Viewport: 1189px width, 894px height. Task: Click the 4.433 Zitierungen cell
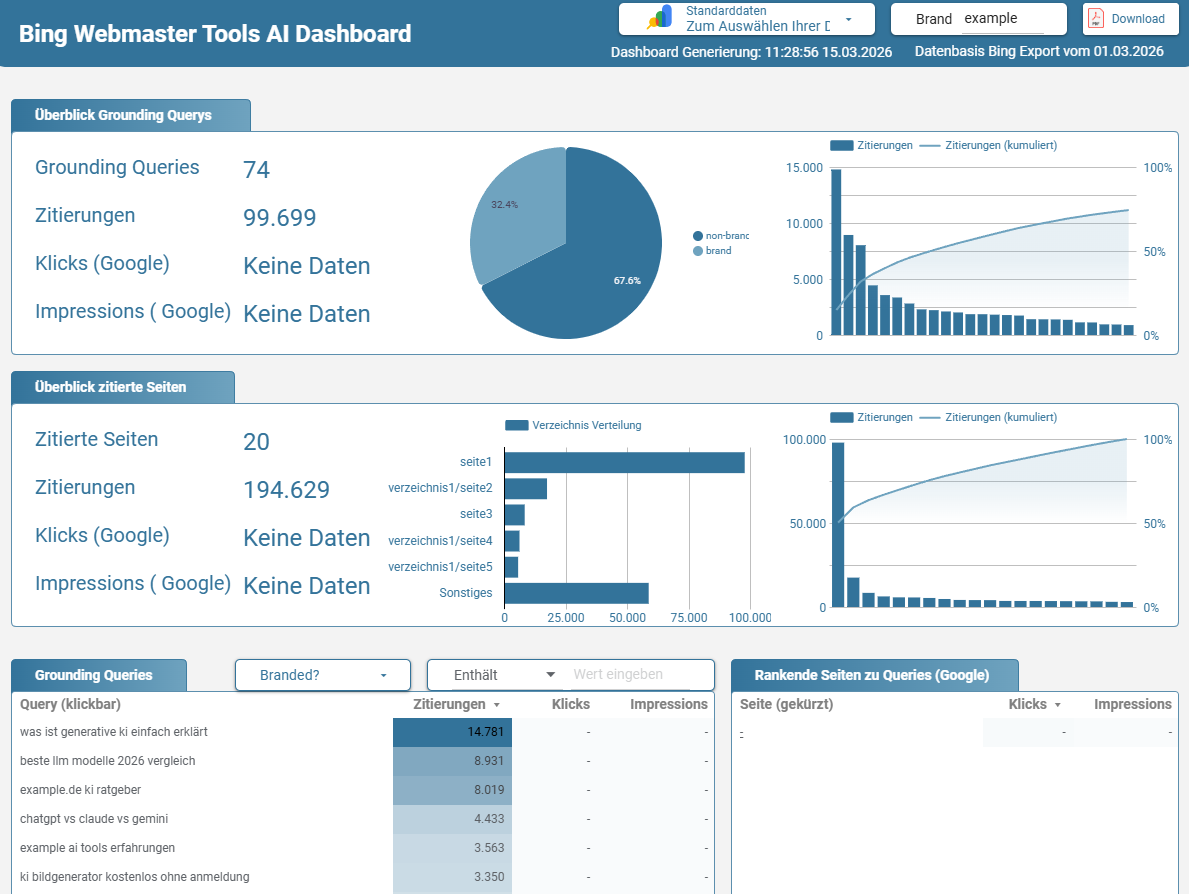[452, 819]
